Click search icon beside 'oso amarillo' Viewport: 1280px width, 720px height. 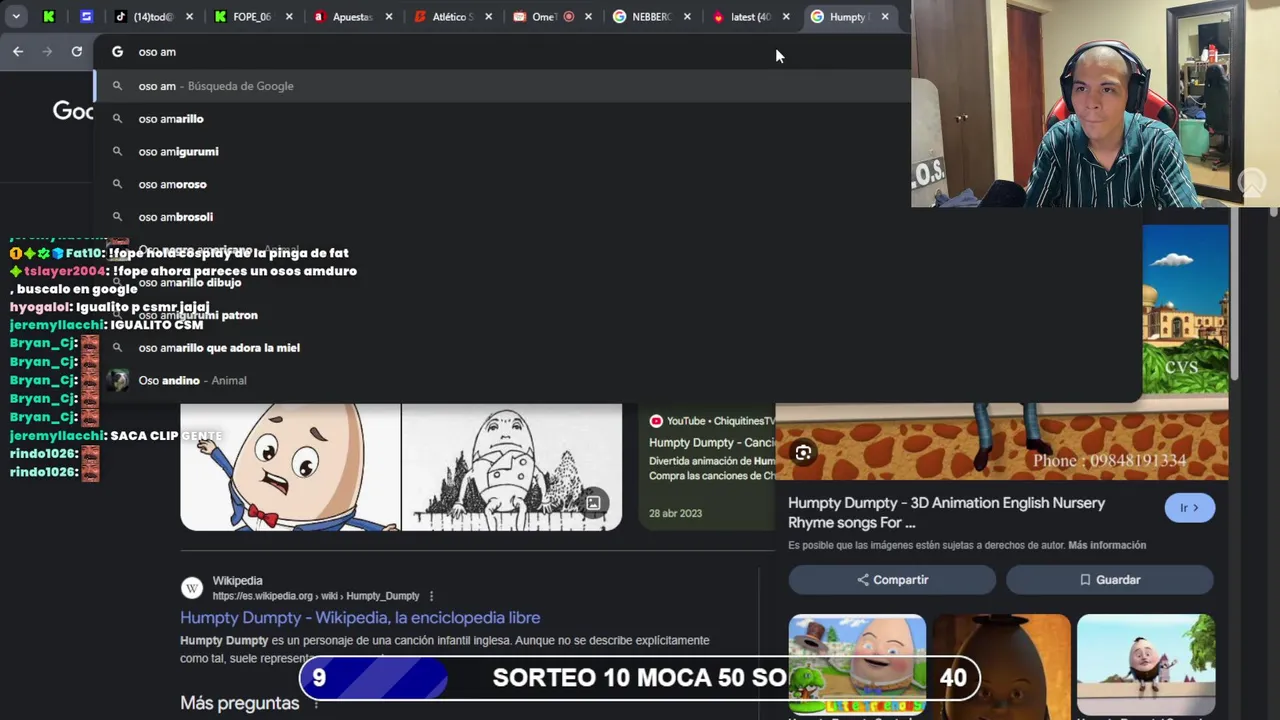click(117, 119)
